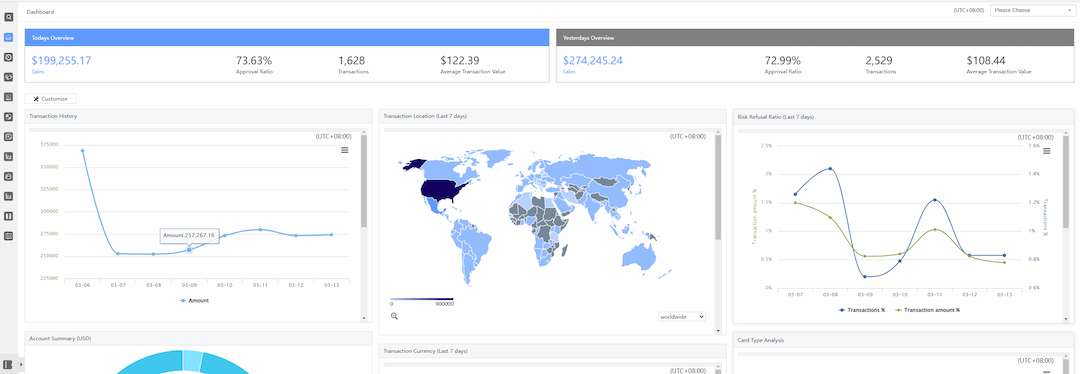Click the $199,255.17 Sales link
1080x374 pixels.
(x=61, y=61)
